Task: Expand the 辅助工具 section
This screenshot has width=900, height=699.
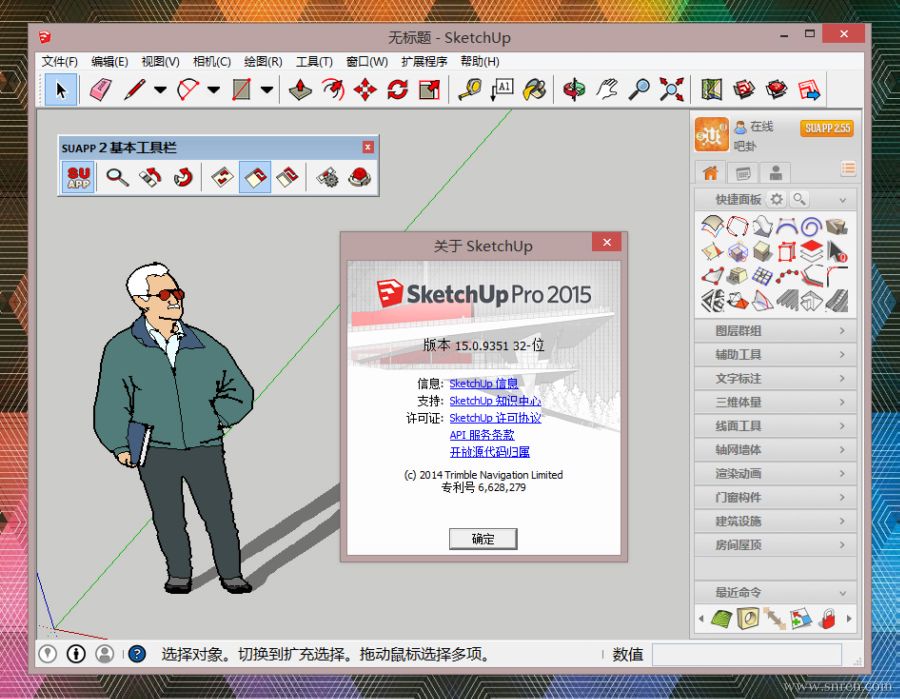Action: coord(775,355)
